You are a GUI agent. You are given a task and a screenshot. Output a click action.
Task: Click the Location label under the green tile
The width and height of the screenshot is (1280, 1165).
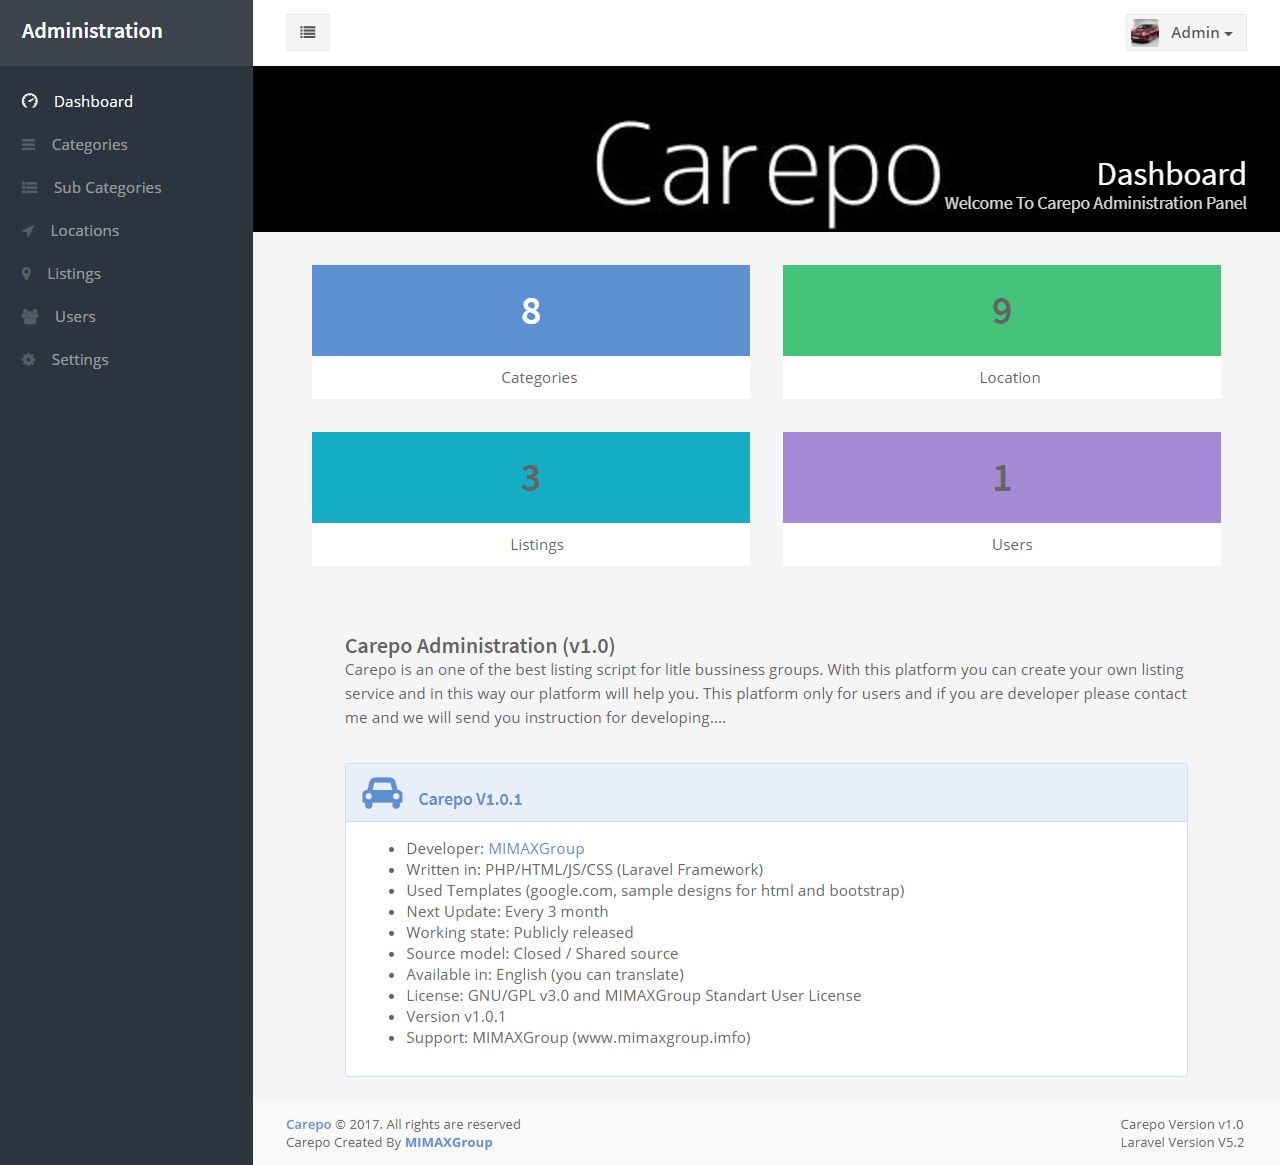pyautogui.click(x=1010, y=377)
